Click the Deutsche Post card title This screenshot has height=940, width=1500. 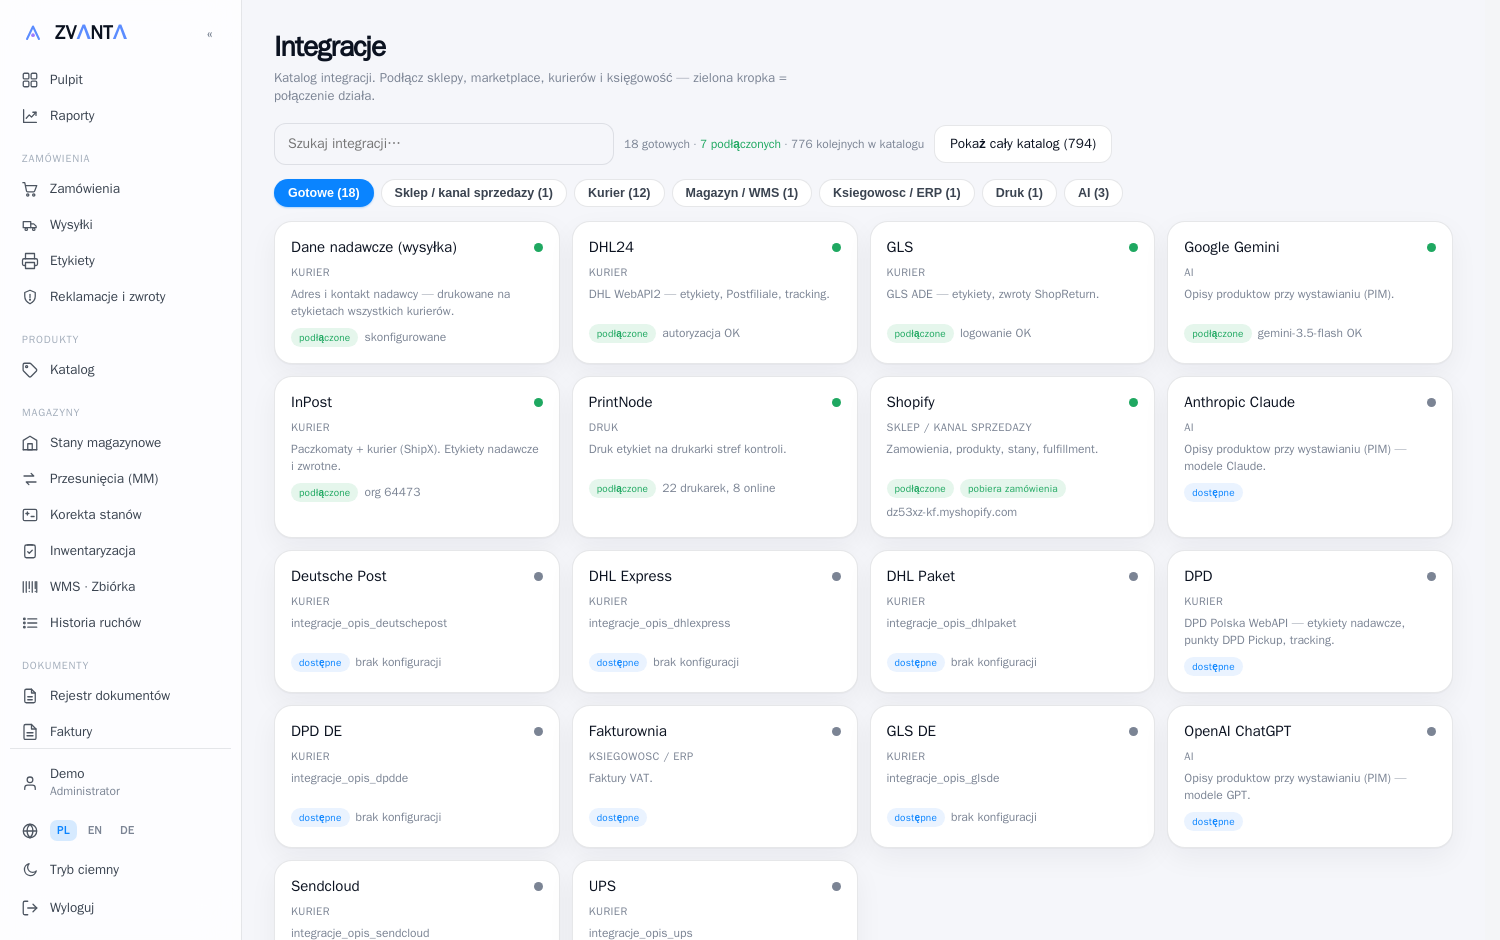click(339, 576)
